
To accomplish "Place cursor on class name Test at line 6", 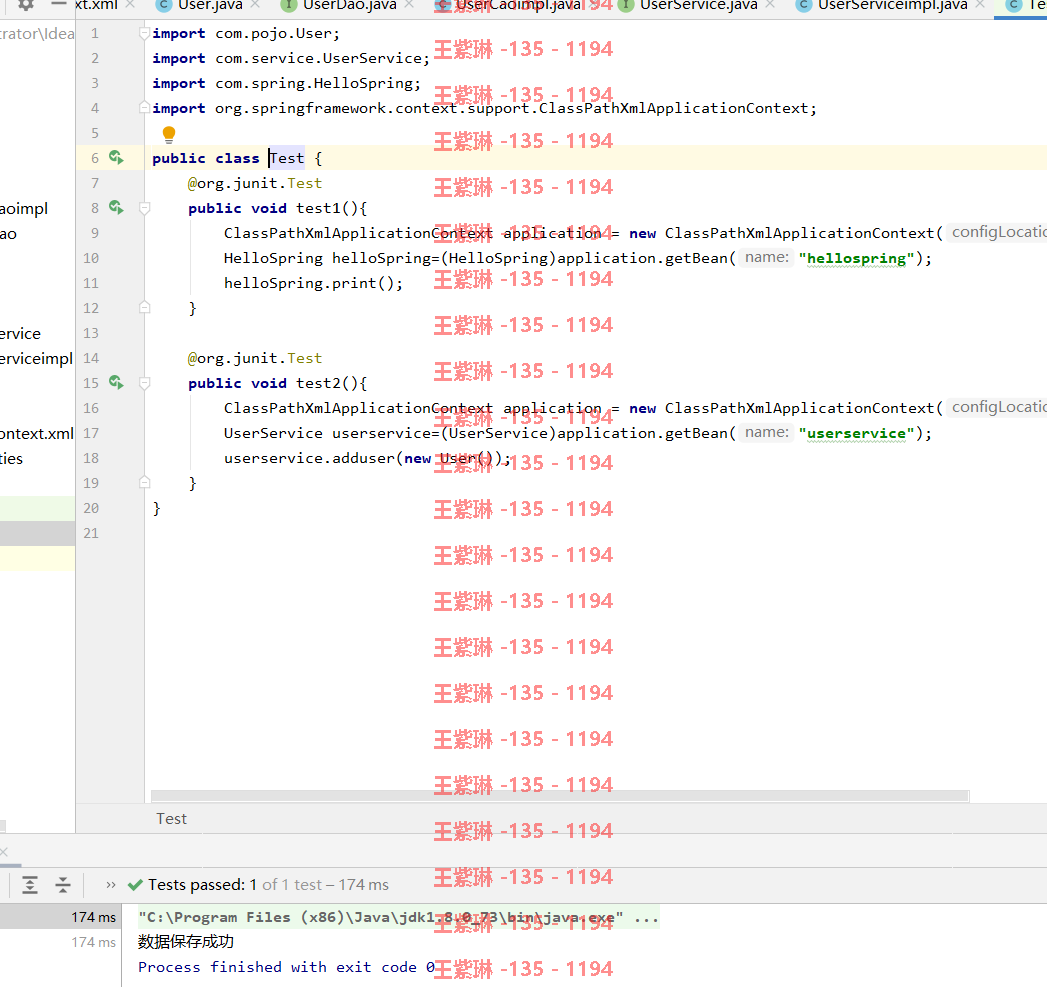I will click(x=287, y=158).
